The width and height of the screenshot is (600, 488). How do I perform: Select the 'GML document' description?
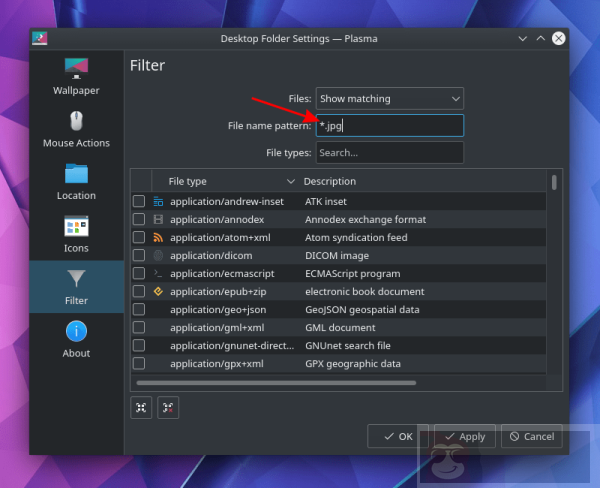(x=340, y=328)
